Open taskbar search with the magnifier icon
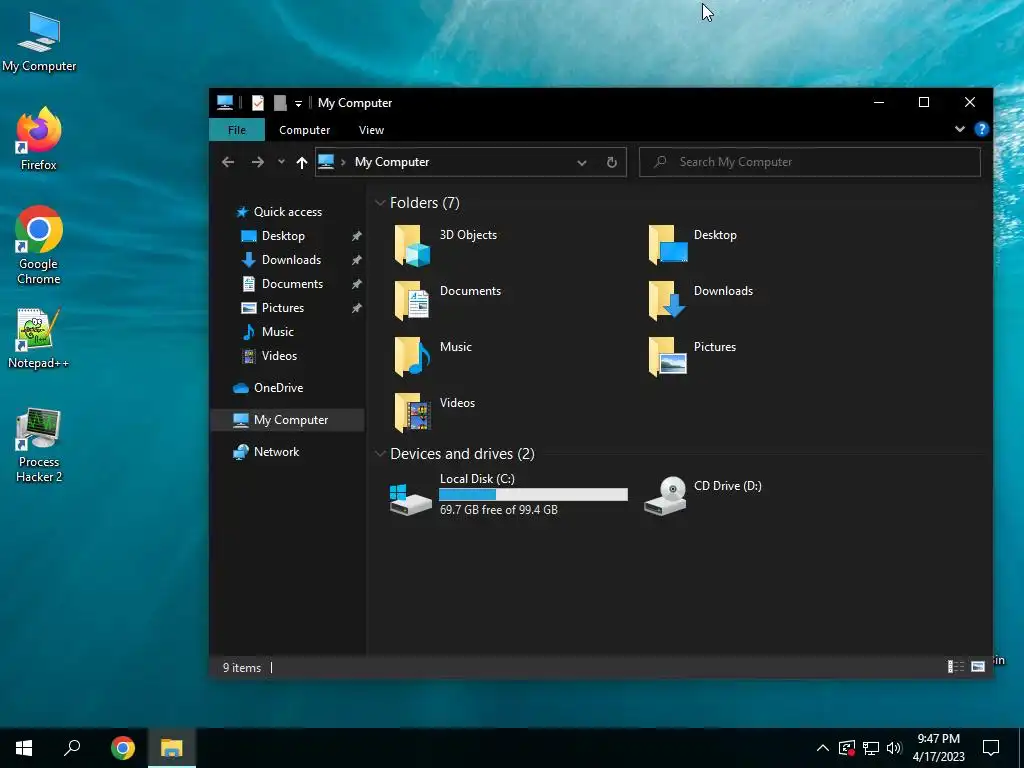The image size is (1024, 768). 72,748
